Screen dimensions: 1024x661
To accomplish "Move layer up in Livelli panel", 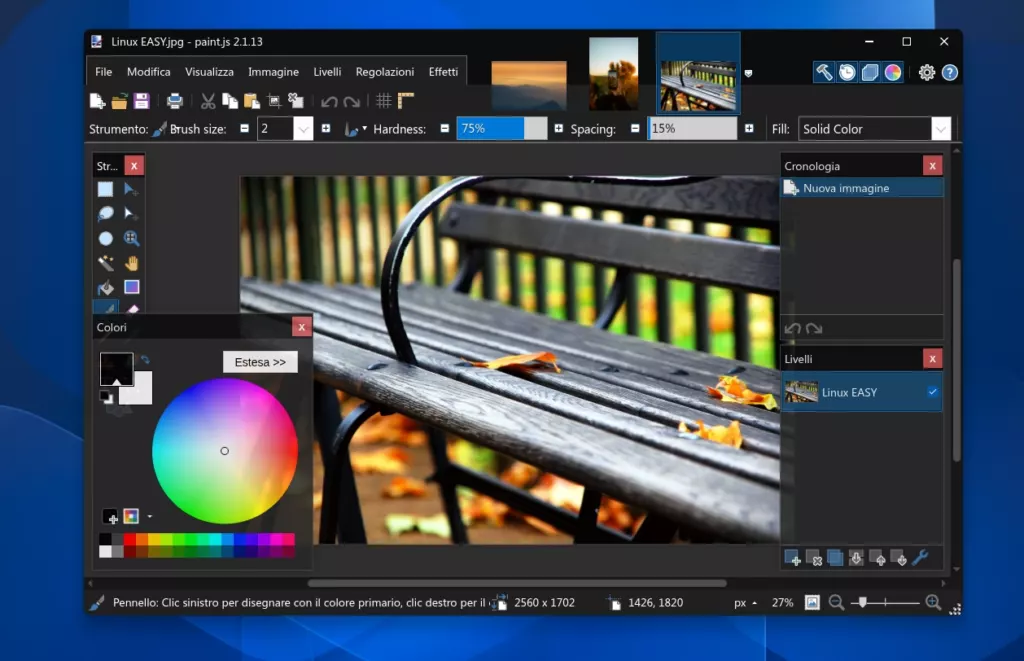I will [x=878, y=558].
